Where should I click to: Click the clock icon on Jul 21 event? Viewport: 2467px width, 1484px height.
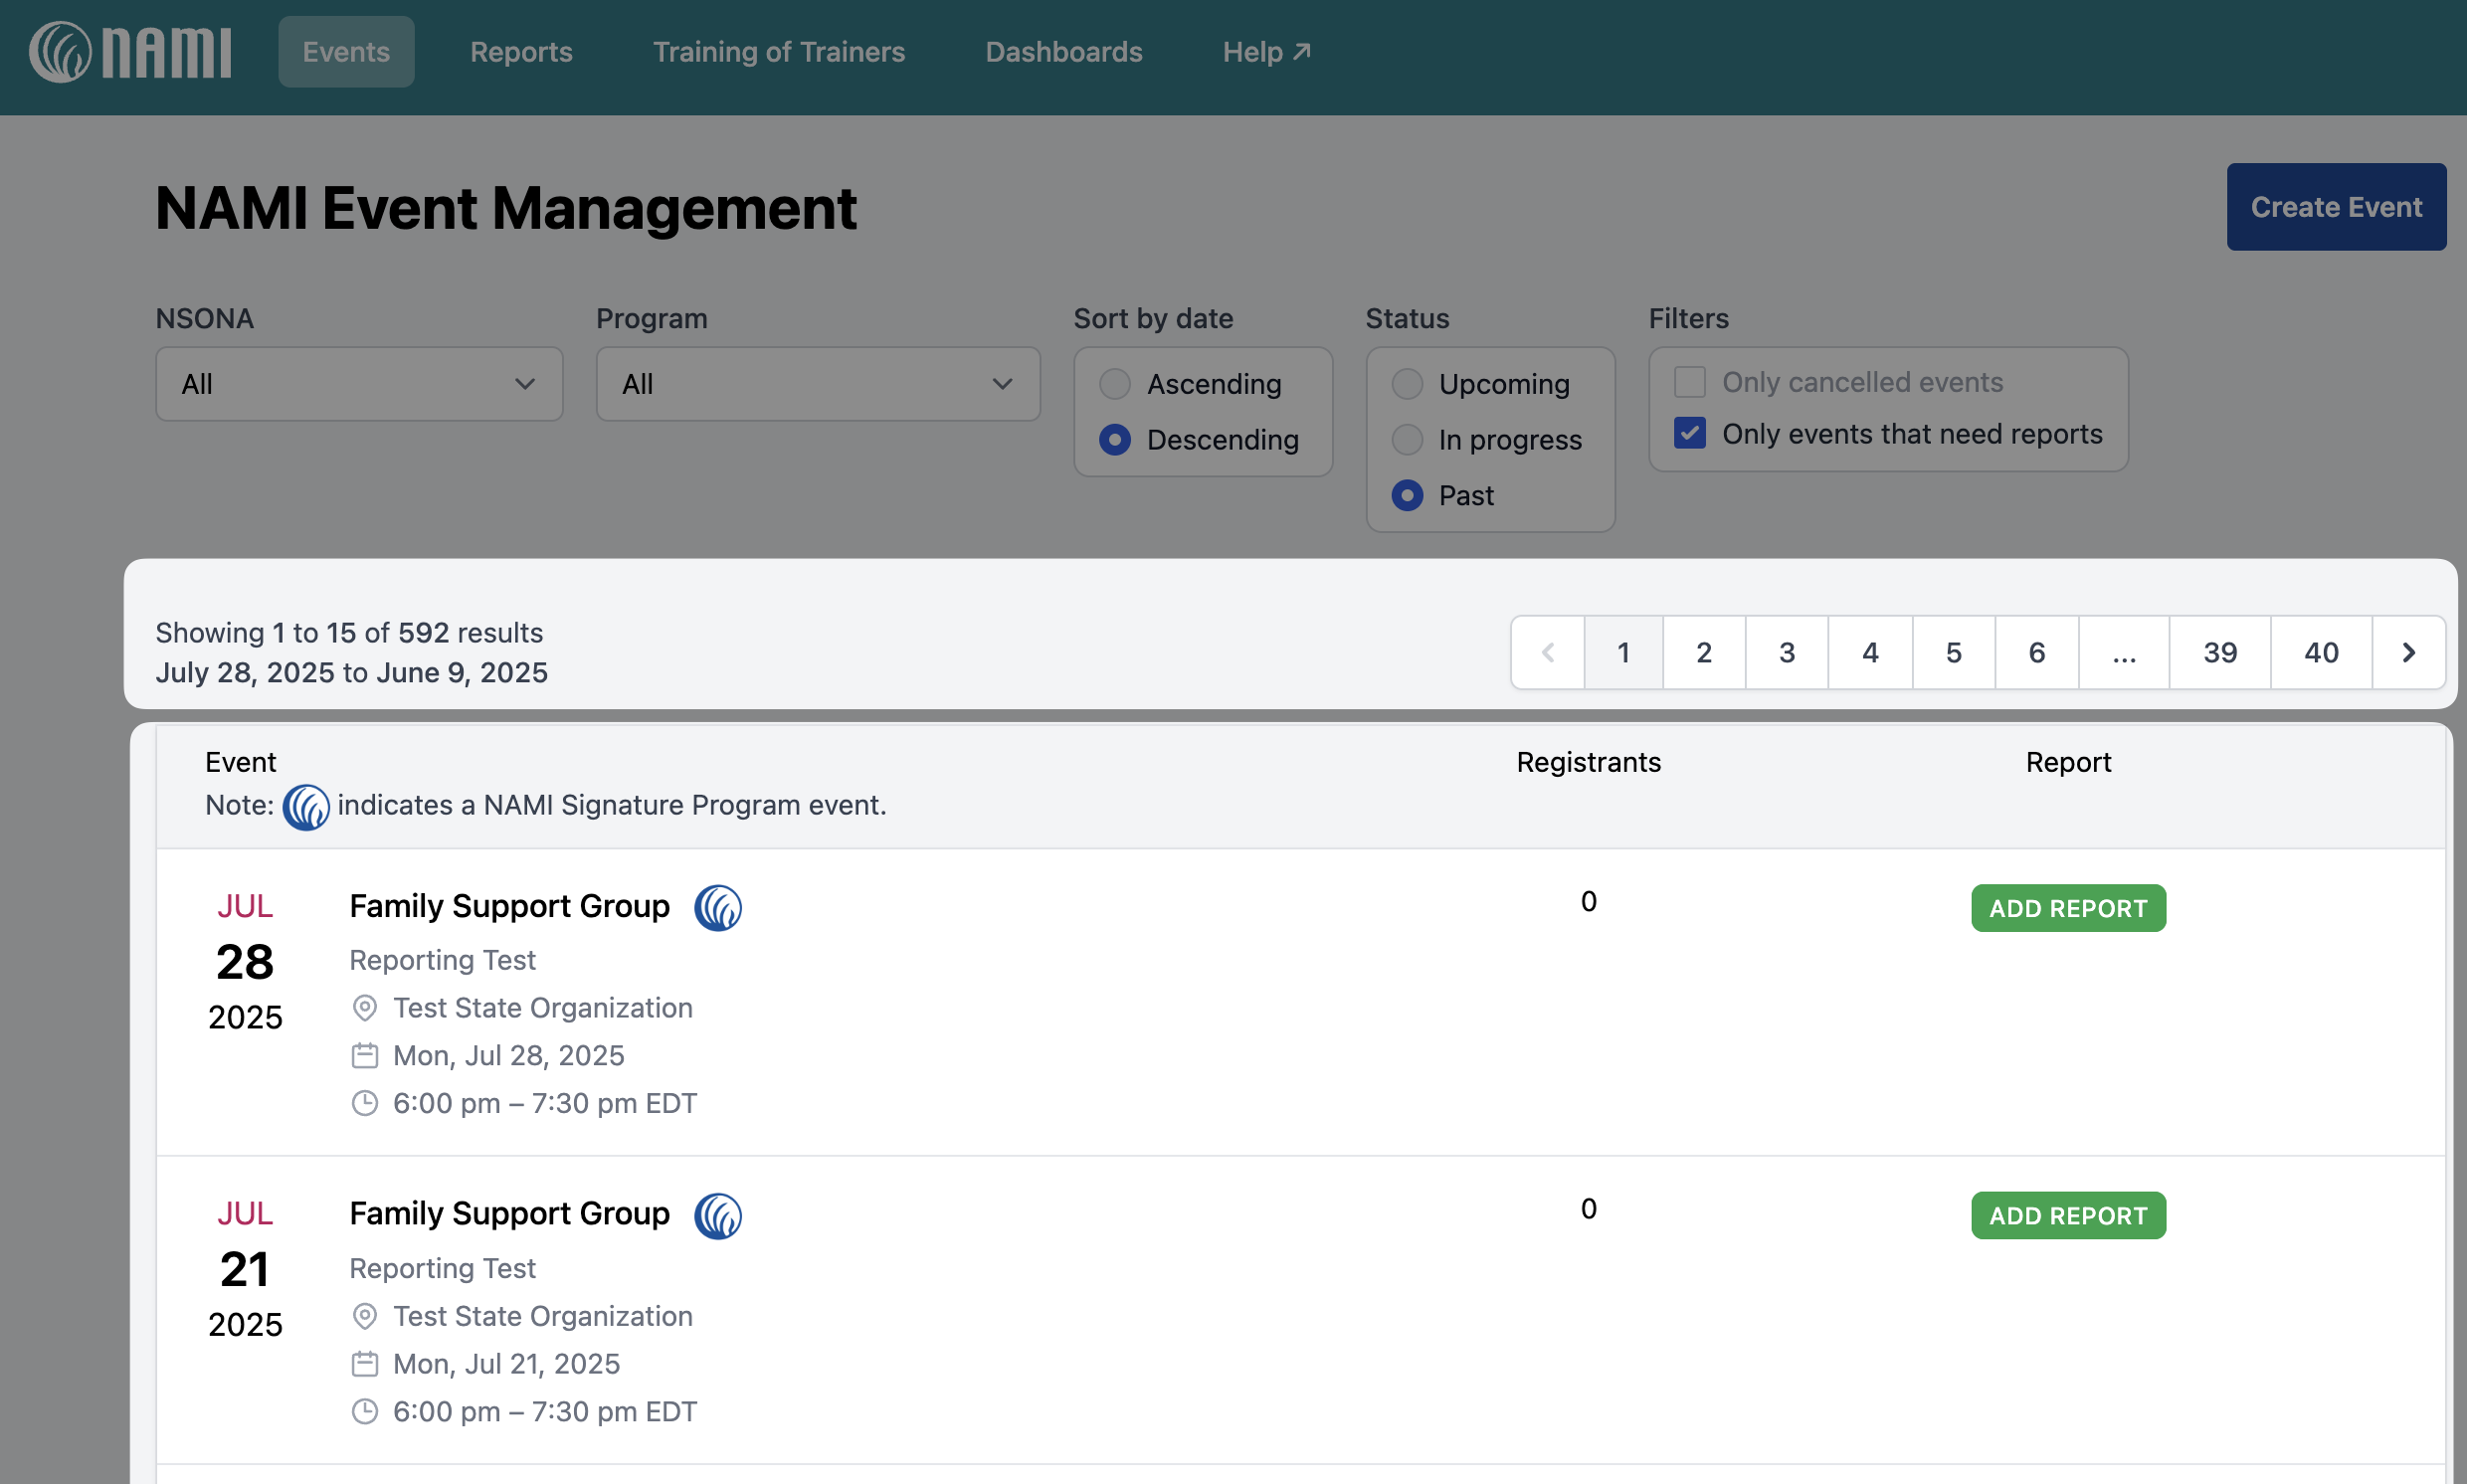[x=365, y=1412]
